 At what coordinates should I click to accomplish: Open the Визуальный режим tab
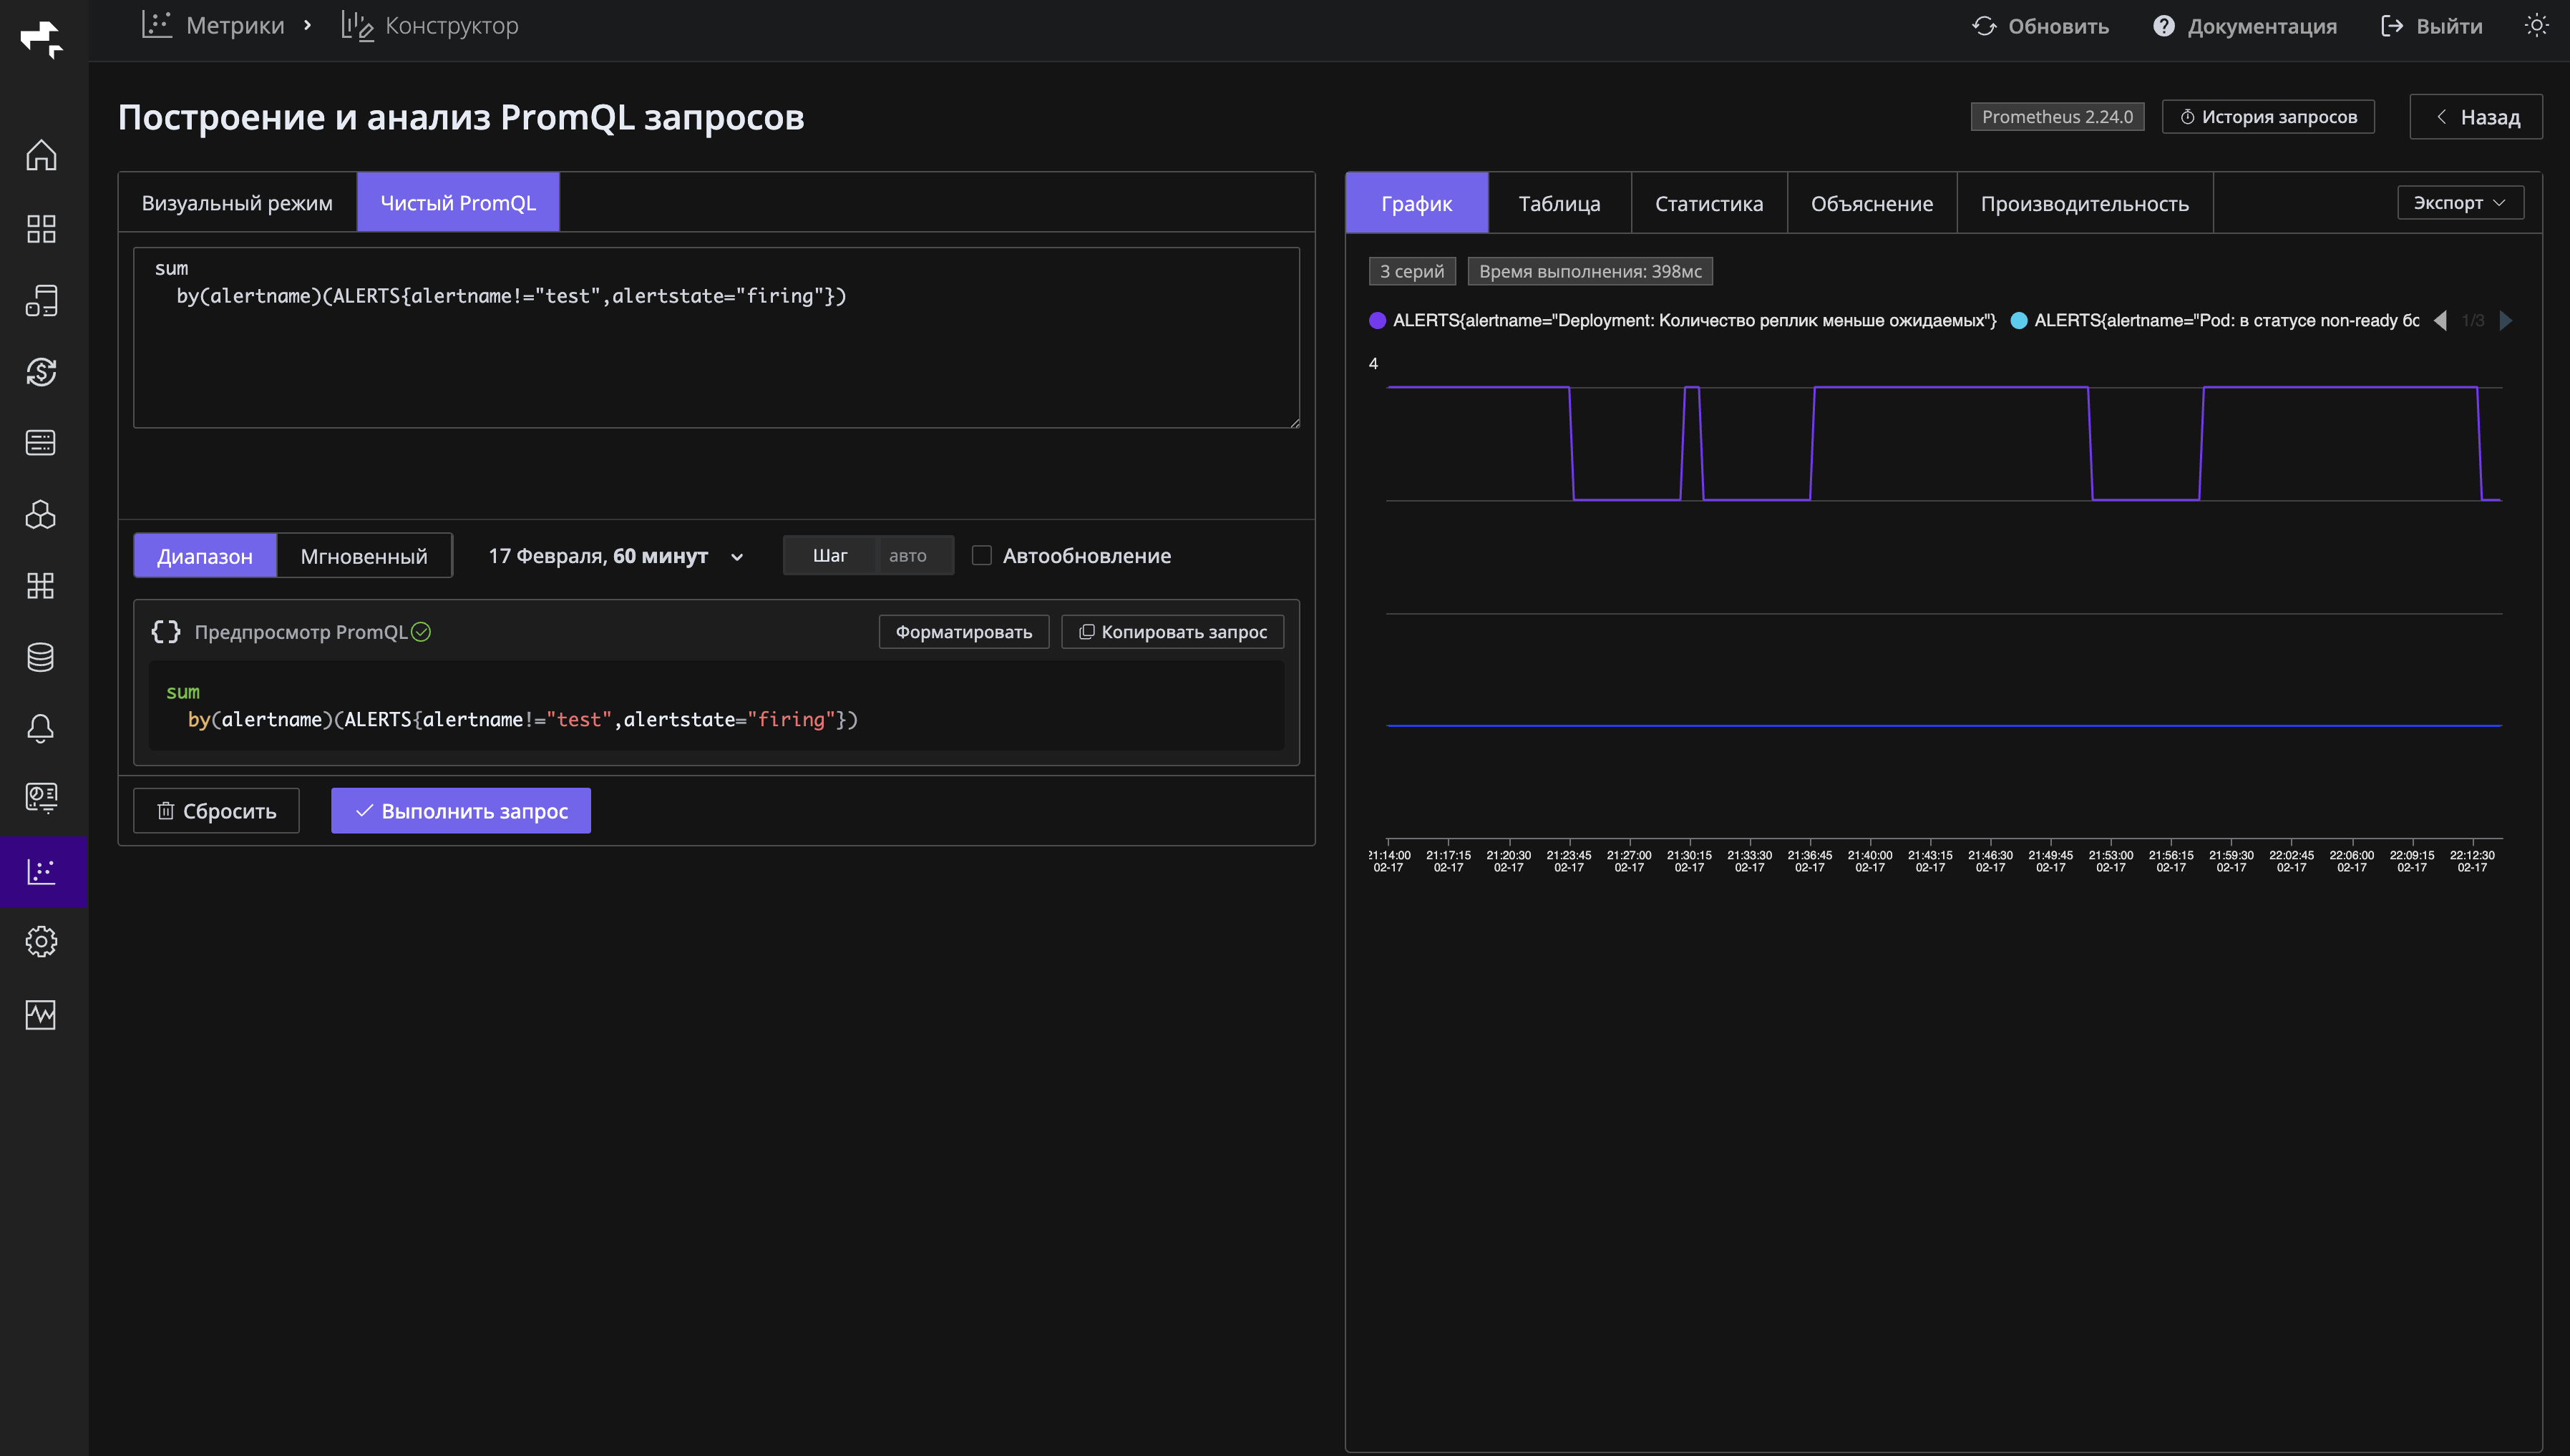point(237,203)
